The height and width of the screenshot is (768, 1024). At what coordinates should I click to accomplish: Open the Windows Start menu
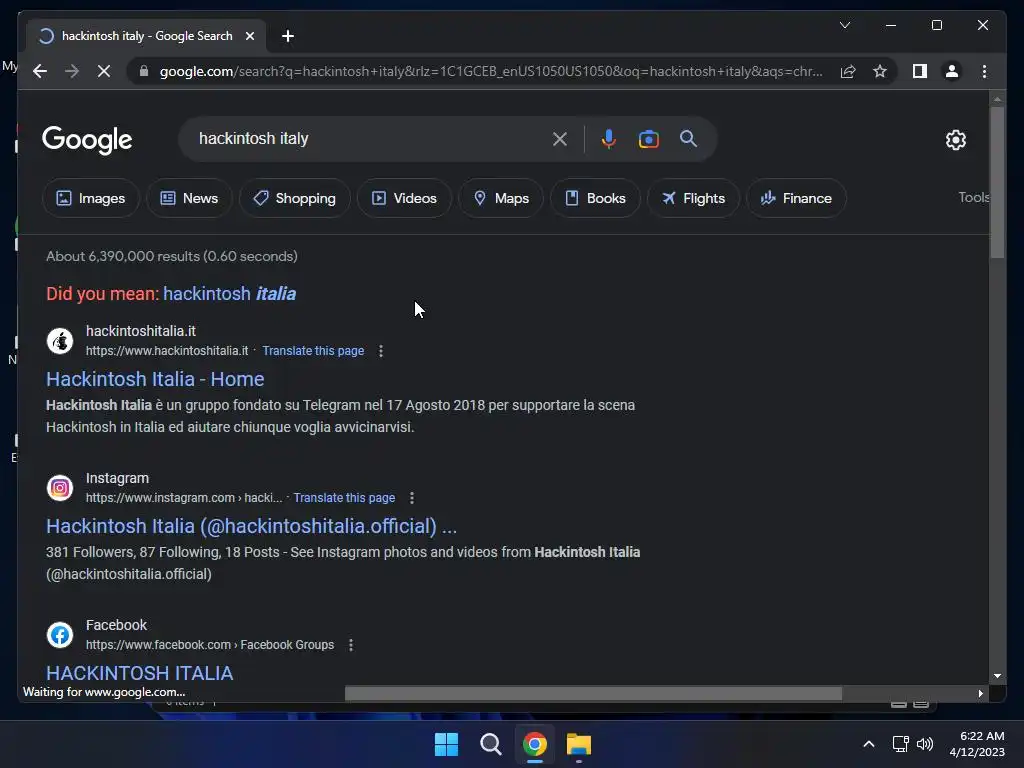tap(447, 744)
